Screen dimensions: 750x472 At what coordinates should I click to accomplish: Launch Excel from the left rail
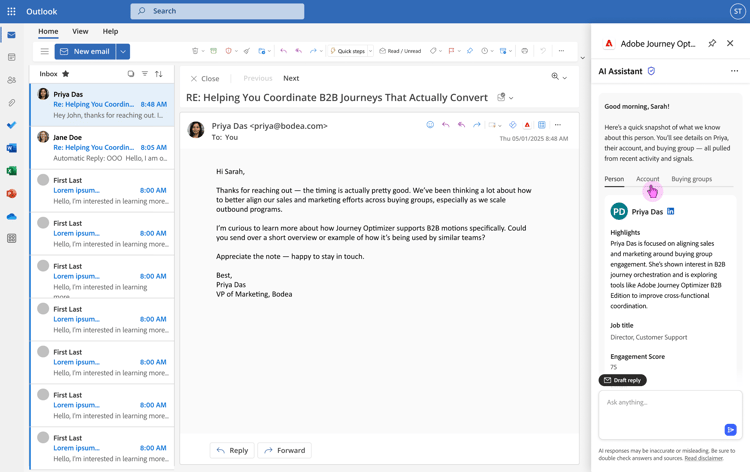coord(12,171)
